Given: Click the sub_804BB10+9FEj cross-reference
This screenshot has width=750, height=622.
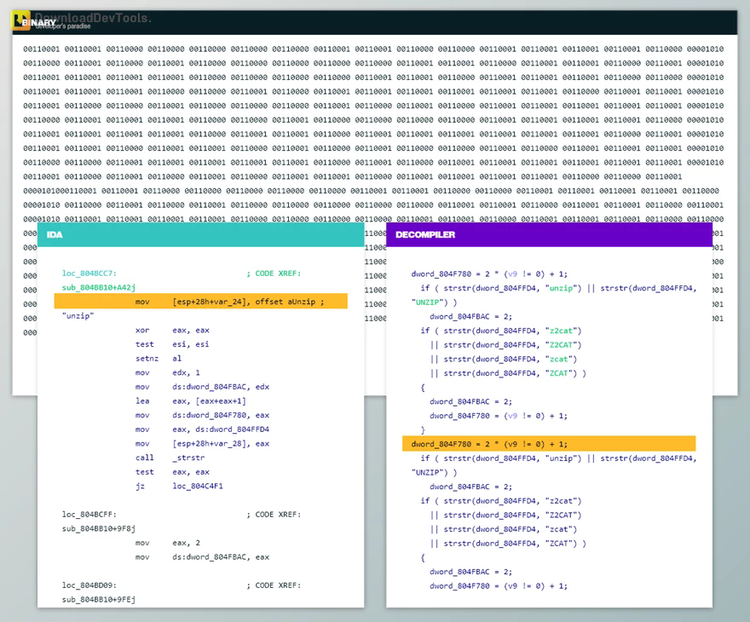Looking at the screenshot, I should coord(99,600).
